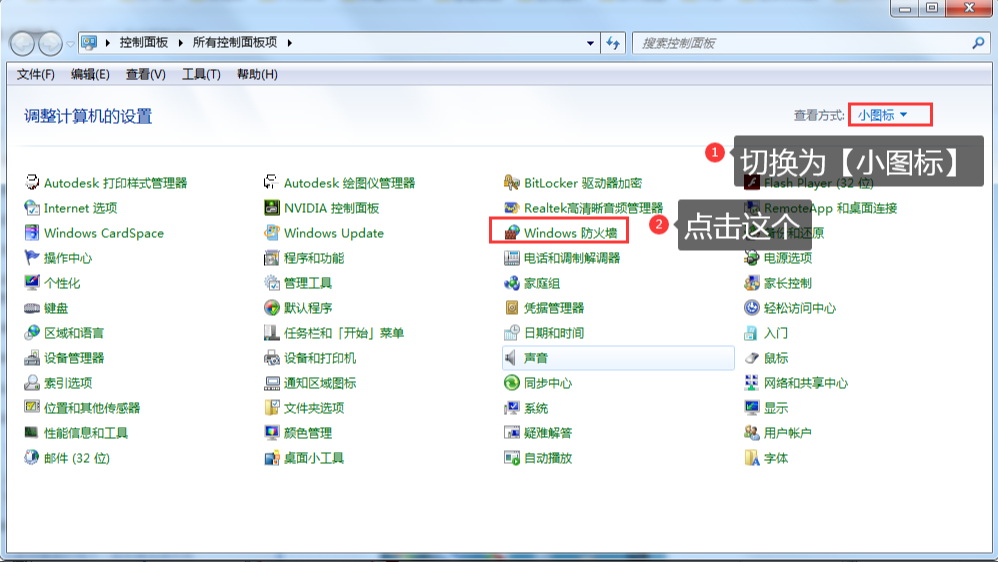Click the 显示 link
The image size is (998, 562).
775,408
